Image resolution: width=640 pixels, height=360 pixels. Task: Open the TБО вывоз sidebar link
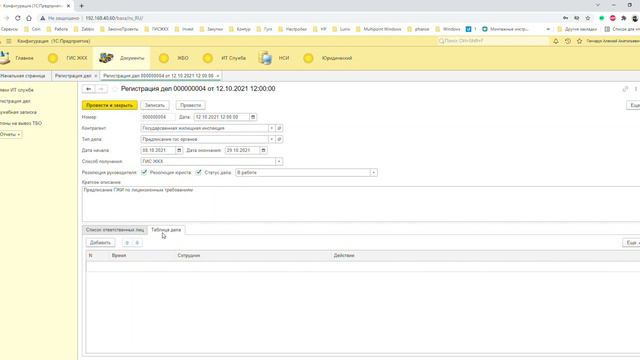coord(21,123)
